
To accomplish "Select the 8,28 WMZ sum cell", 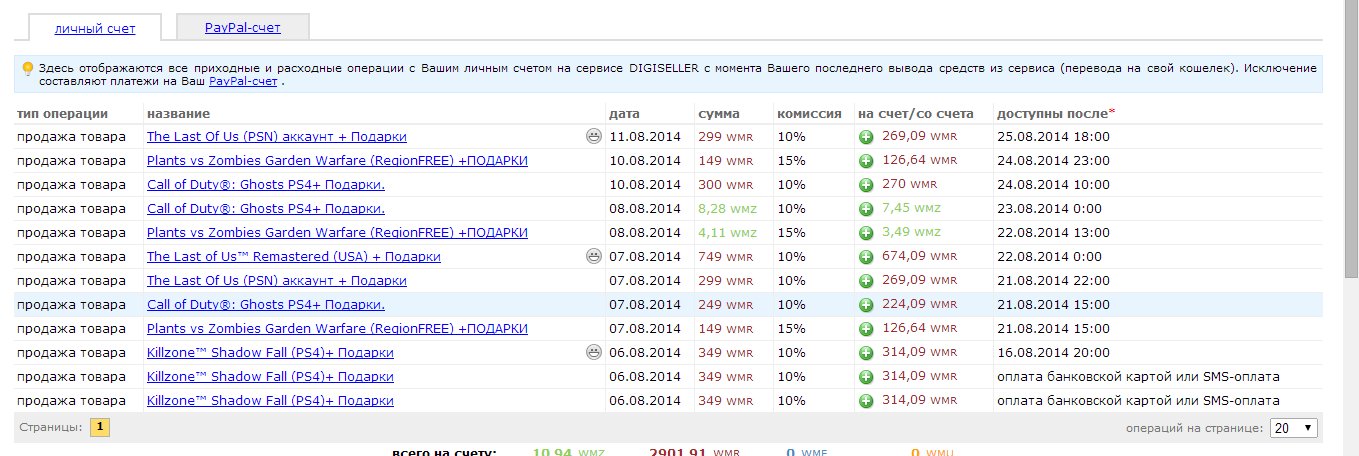I will (x=726, y=209).
